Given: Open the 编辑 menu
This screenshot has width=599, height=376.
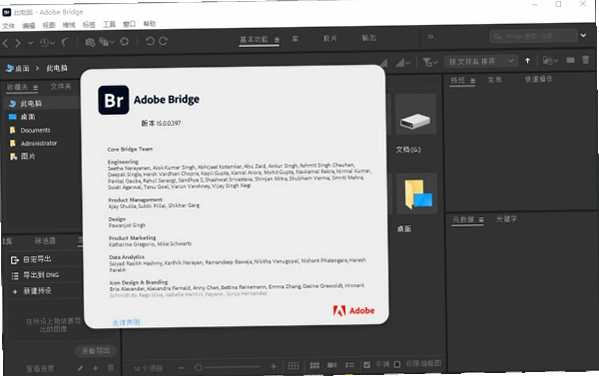Looking at the screenshot, I should coord(29,26).
